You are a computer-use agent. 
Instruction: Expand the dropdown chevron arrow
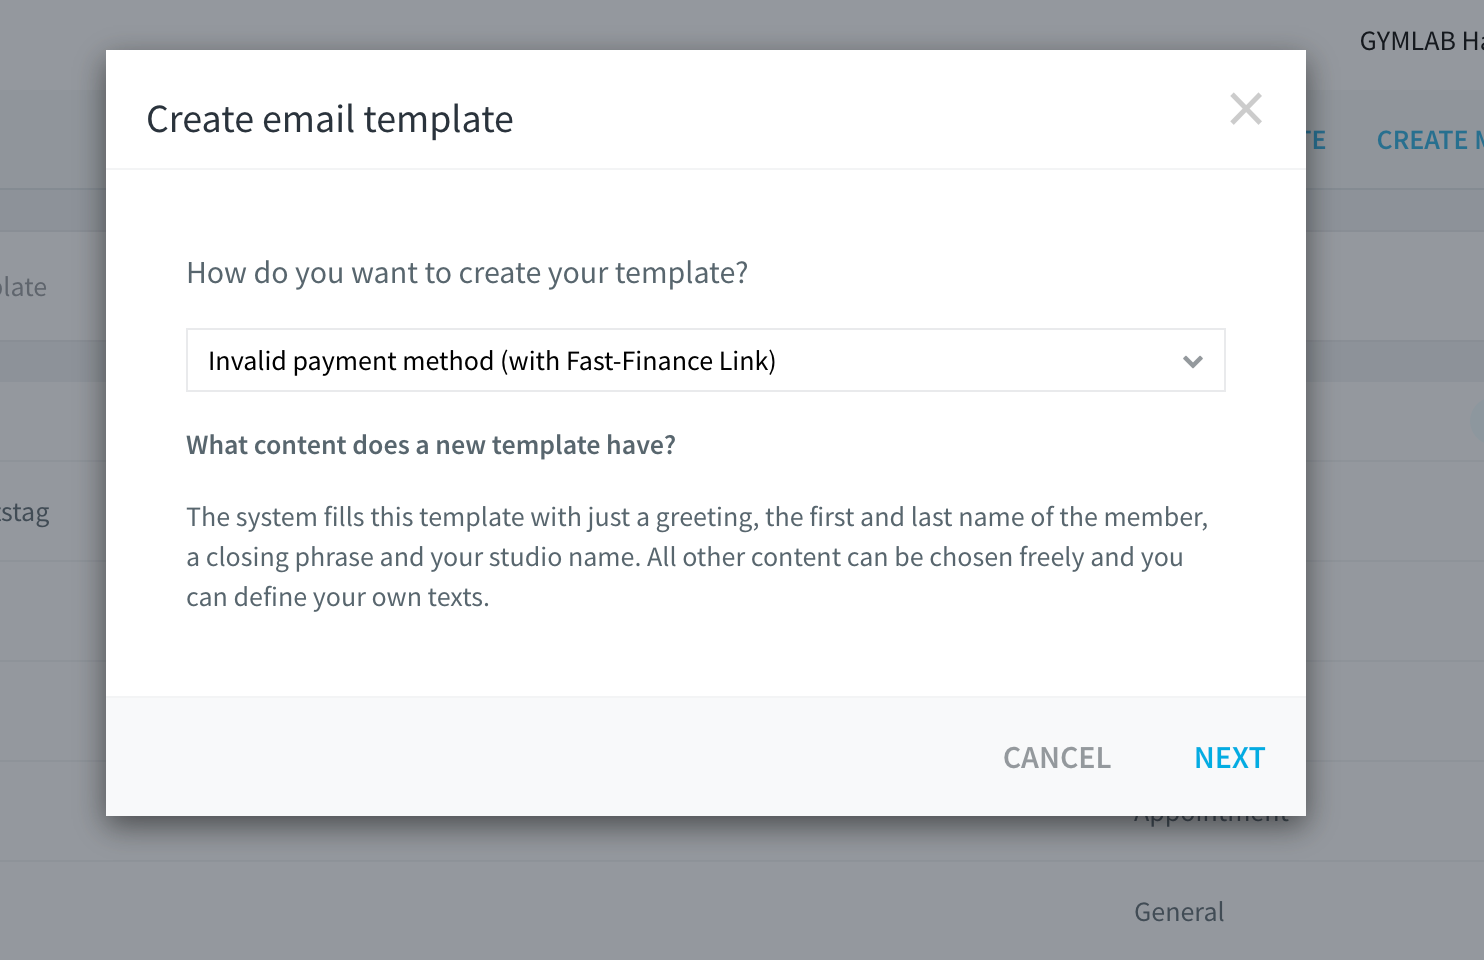1192,361
